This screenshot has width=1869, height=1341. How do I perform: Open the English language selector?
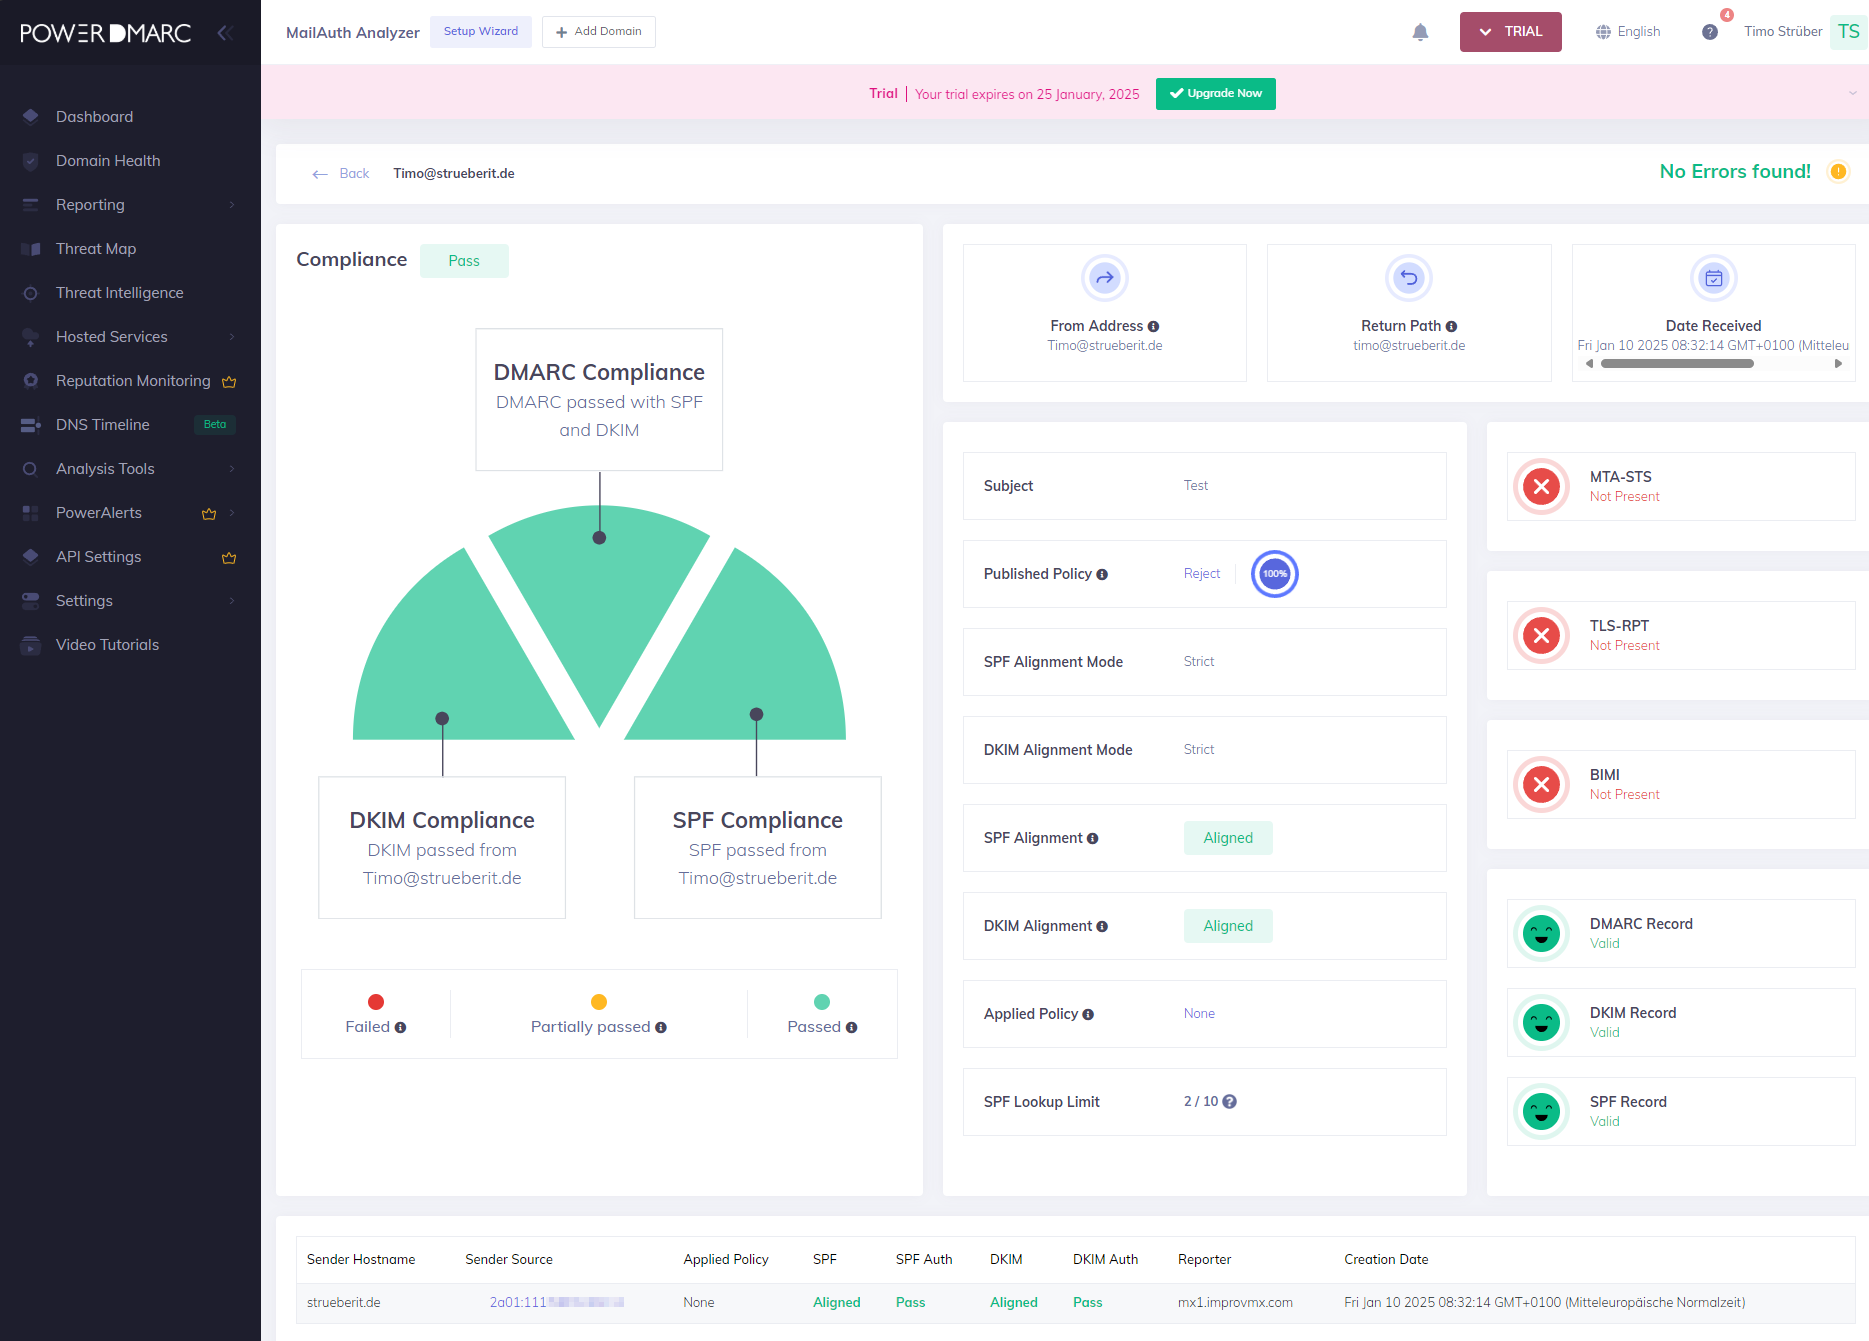point(1628,32)
